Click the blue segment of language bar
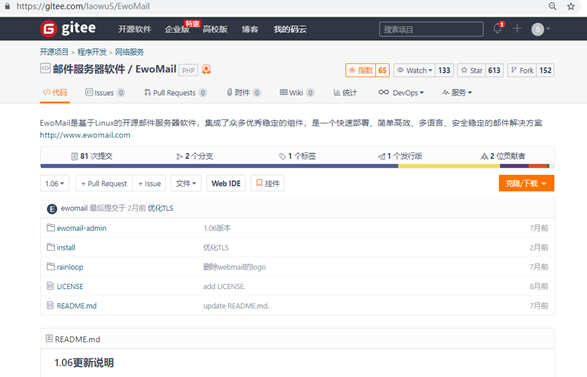The image size is (587, 377). click(219, 166)
